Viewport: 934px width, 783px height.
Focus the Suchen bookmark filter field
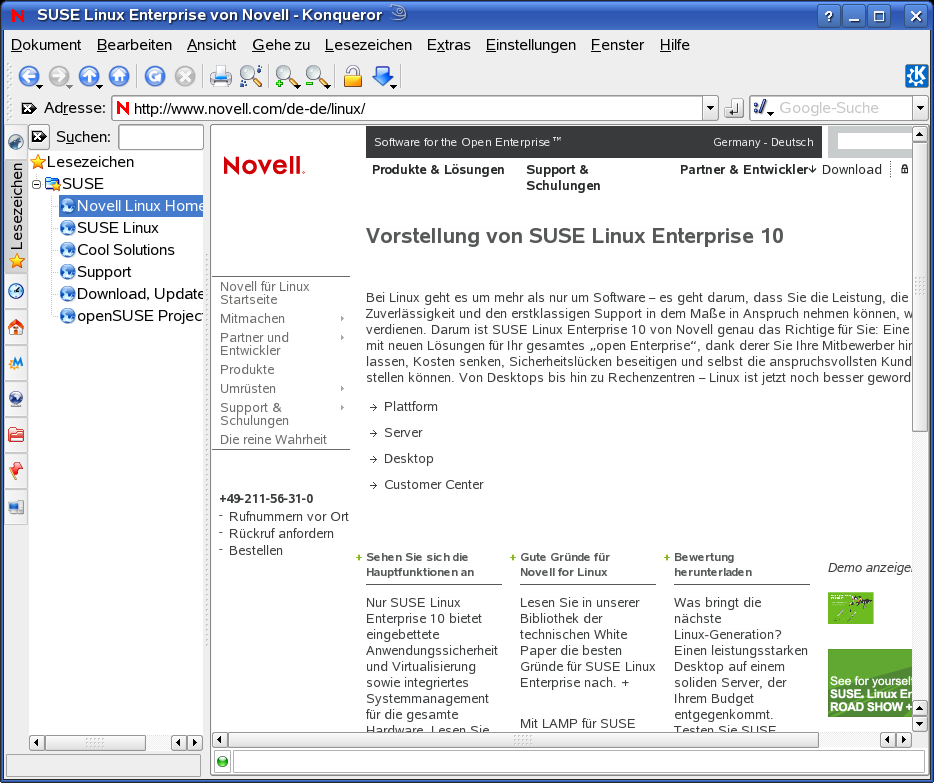161,137
